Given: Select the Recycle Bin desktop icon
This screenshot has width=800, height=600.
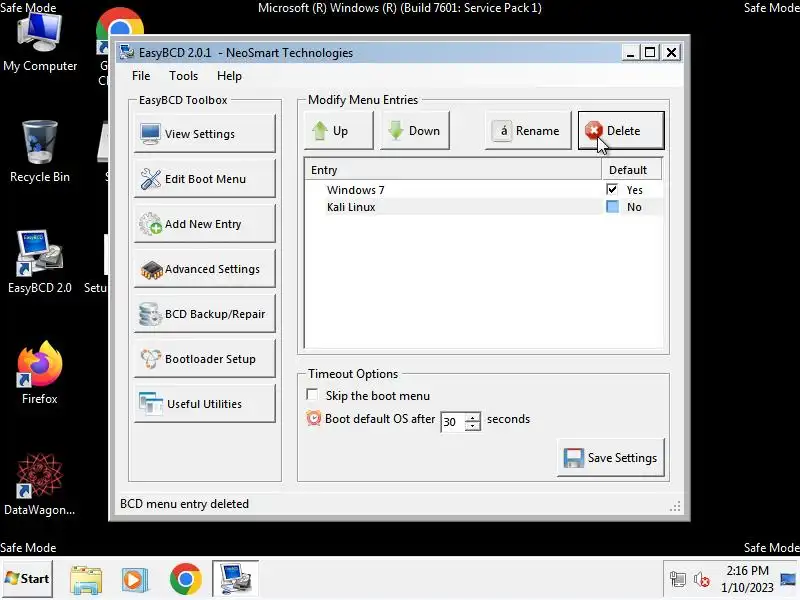Looking at the screenshot, I should [x=40, y=152].
